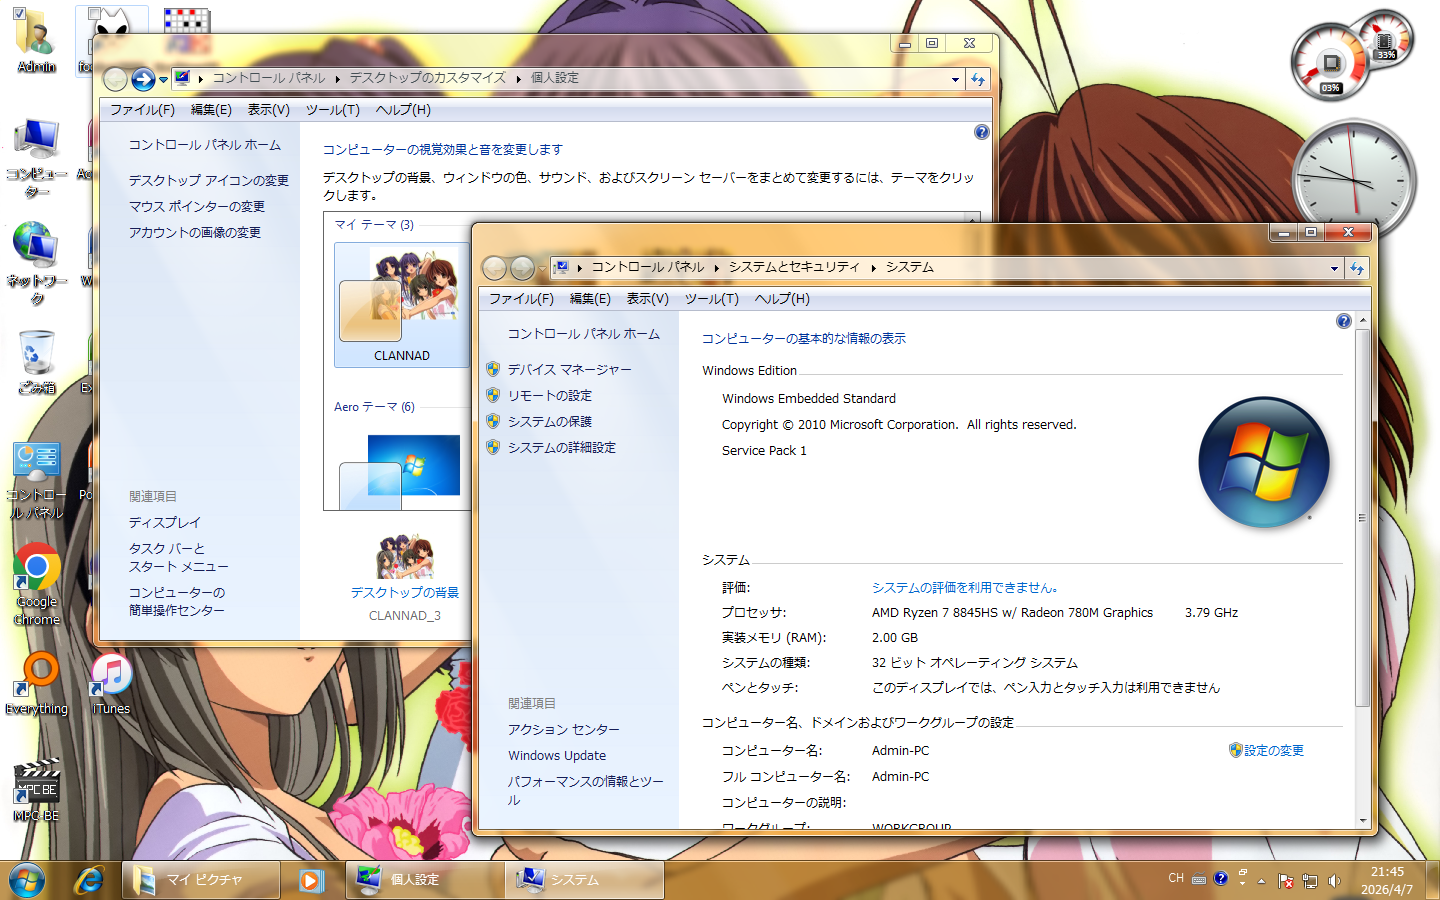Click the Everything search desktop icon
1440x900 pixels.
point(37,684)
